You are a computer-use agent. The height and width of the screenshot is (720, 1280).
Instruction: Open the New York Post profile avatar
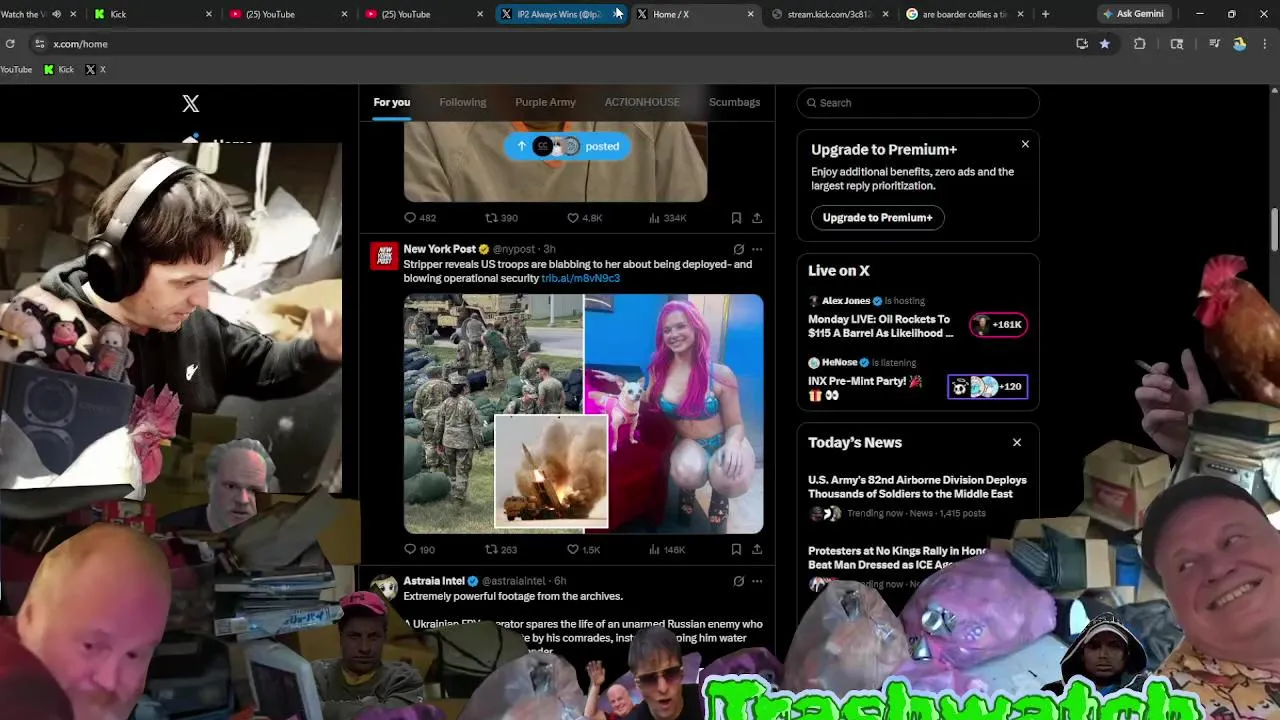coord(384,256)
